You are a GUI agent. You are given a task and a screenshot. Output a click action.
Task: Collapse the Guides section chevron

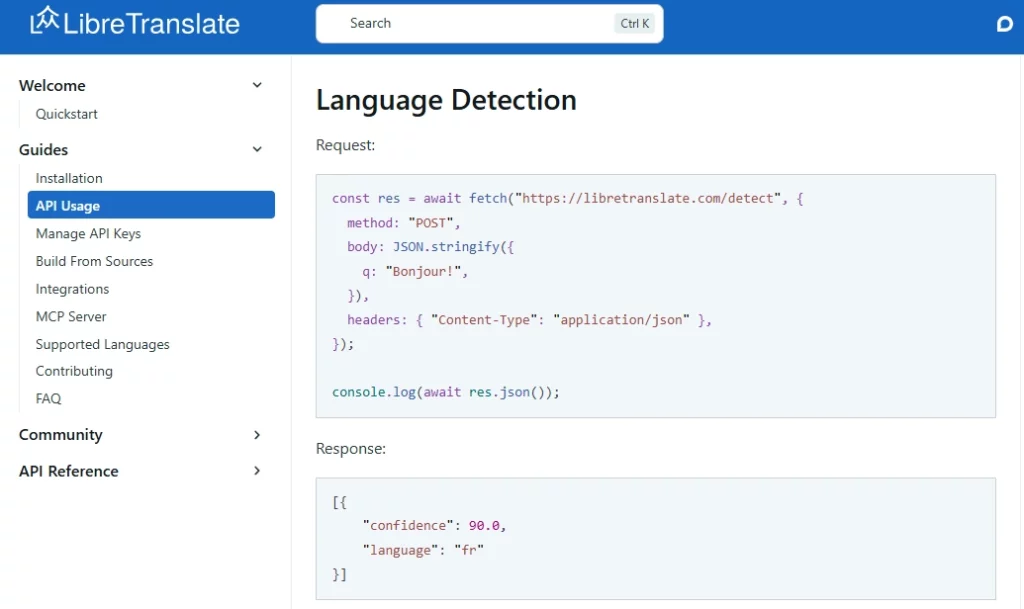(x=257, y=149)
